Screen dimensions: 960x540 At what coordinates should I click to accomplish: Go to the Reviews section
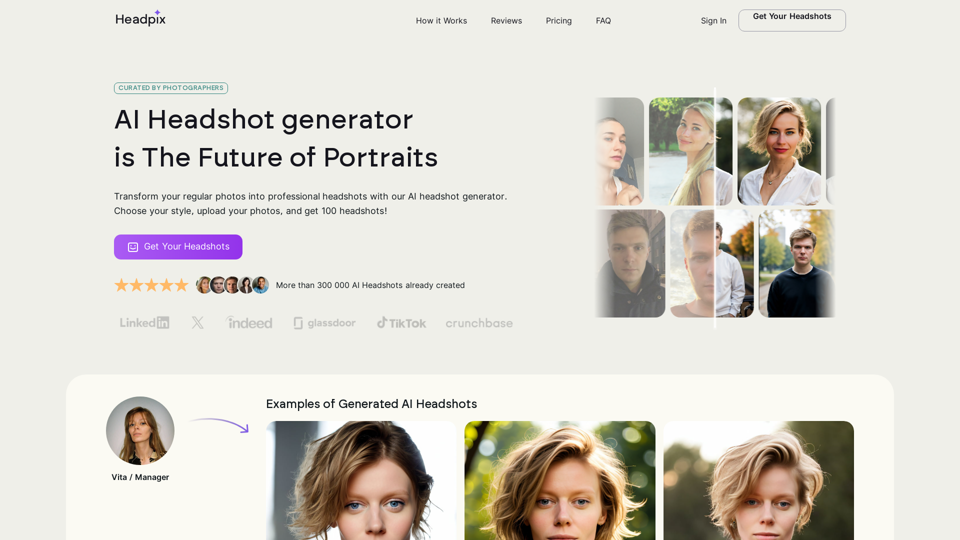(506, 21)
